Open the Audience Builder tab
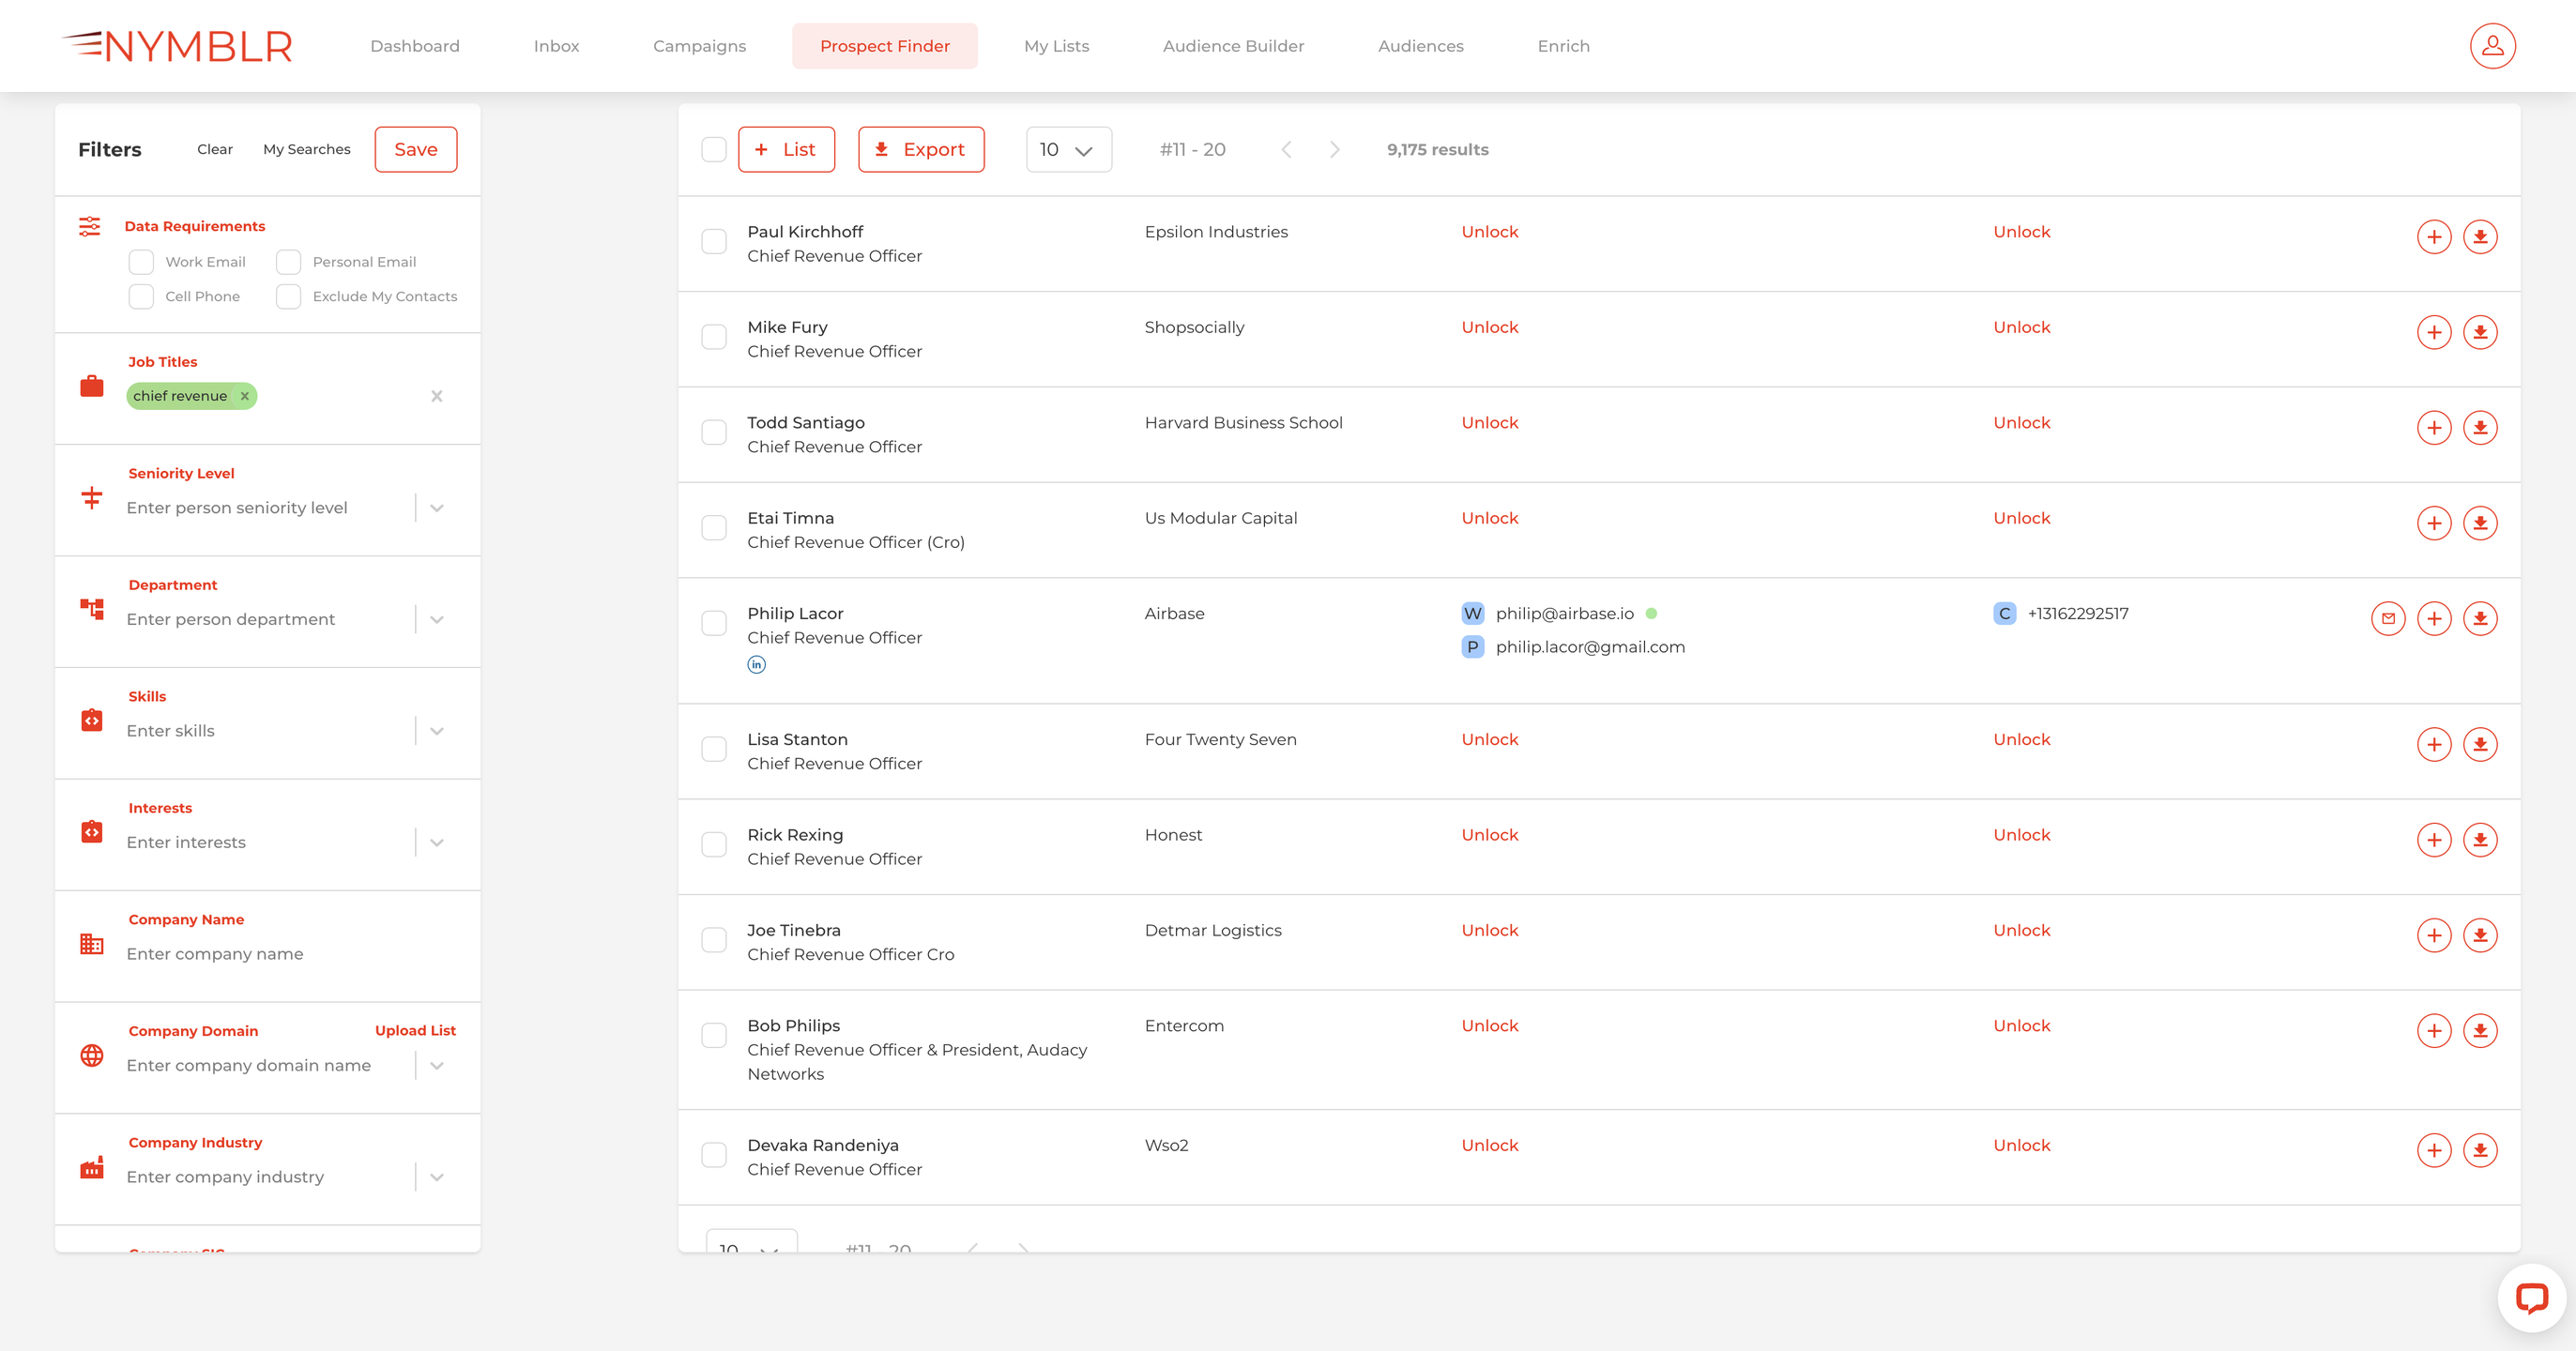This screenshot has width=2576, height=1351. [1232, 46]
